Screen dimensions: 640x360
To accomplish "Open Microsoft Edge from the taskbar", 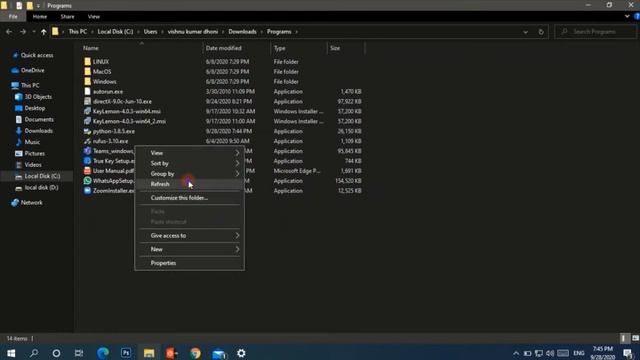I will click(x=103, y=353).
